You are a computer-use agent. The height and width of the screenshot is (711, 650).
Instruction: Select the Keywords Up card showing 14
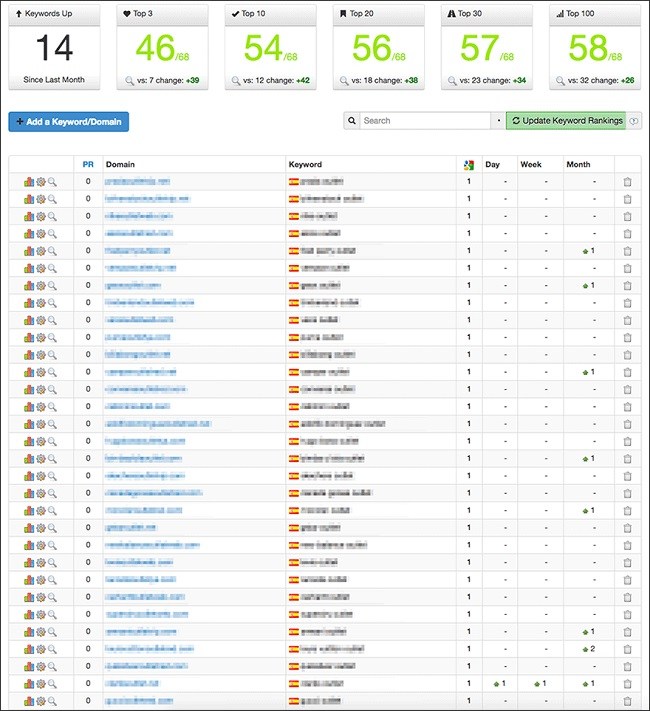[x=54, y=48]
